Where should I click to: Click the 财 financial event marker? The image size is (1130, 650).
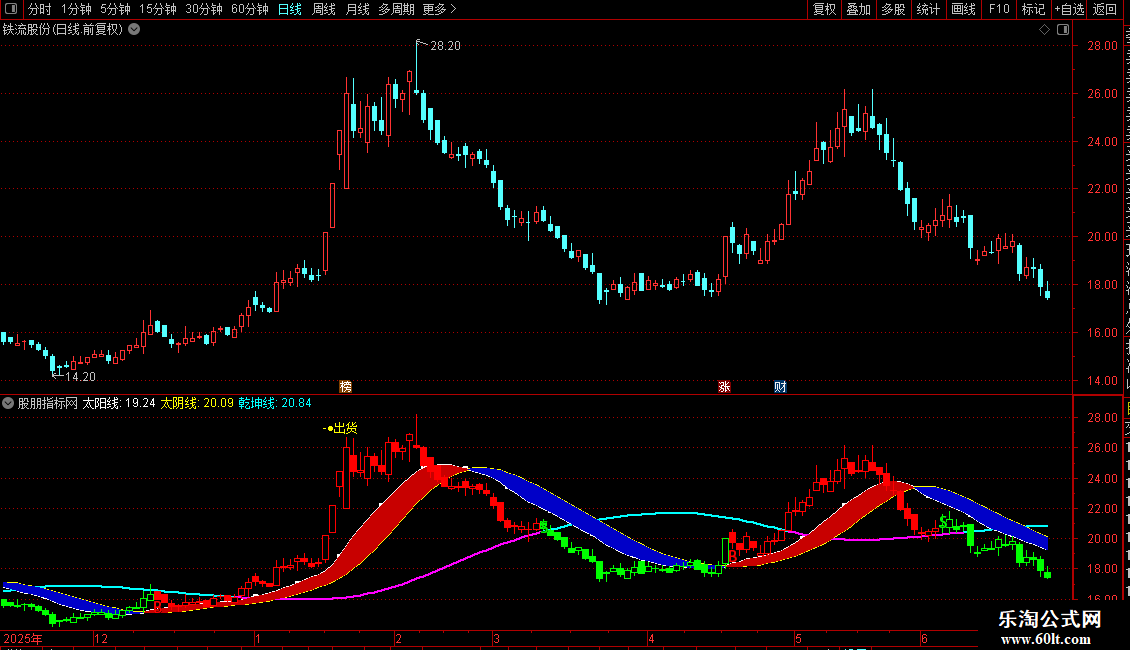coord(780,386)
